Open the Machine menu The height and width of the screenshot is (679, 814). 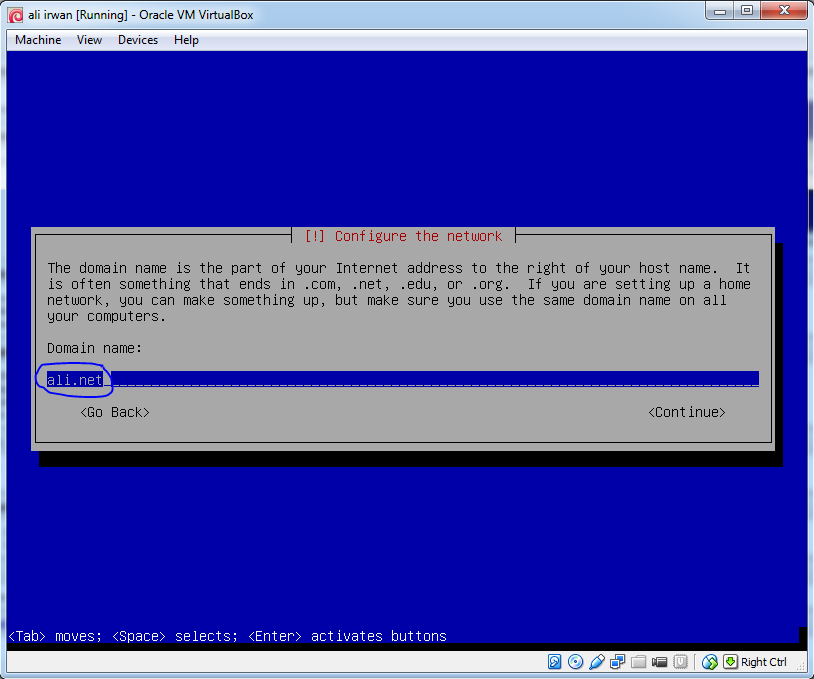point(38,40)
